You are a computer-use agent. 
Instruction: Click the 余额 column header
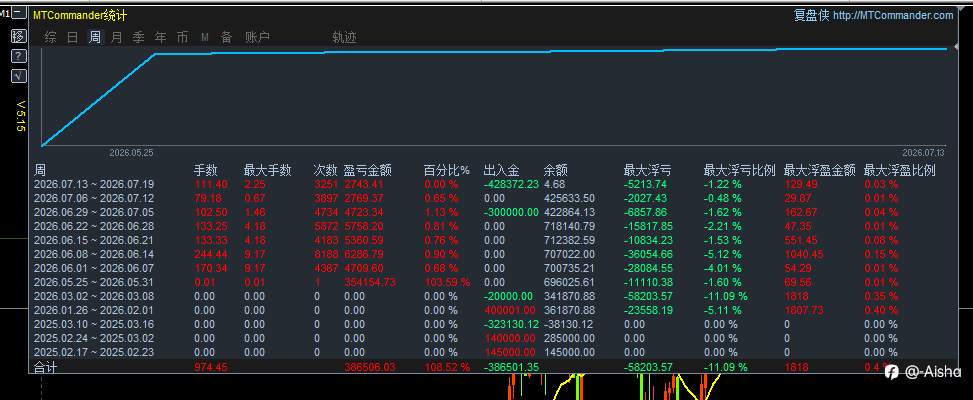click(x=556, y=171)
